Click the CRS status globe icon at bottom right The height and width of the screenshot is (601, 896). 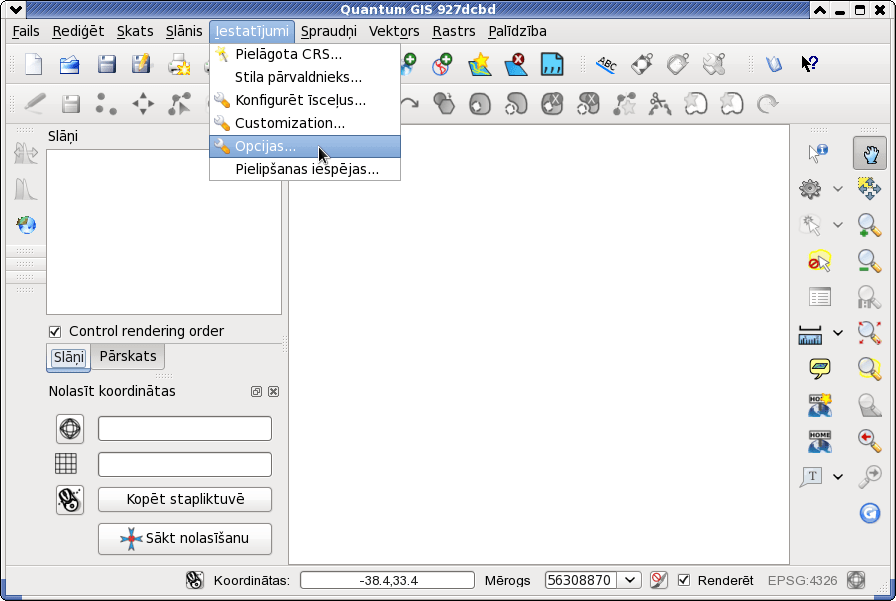[x=856, y=580]
